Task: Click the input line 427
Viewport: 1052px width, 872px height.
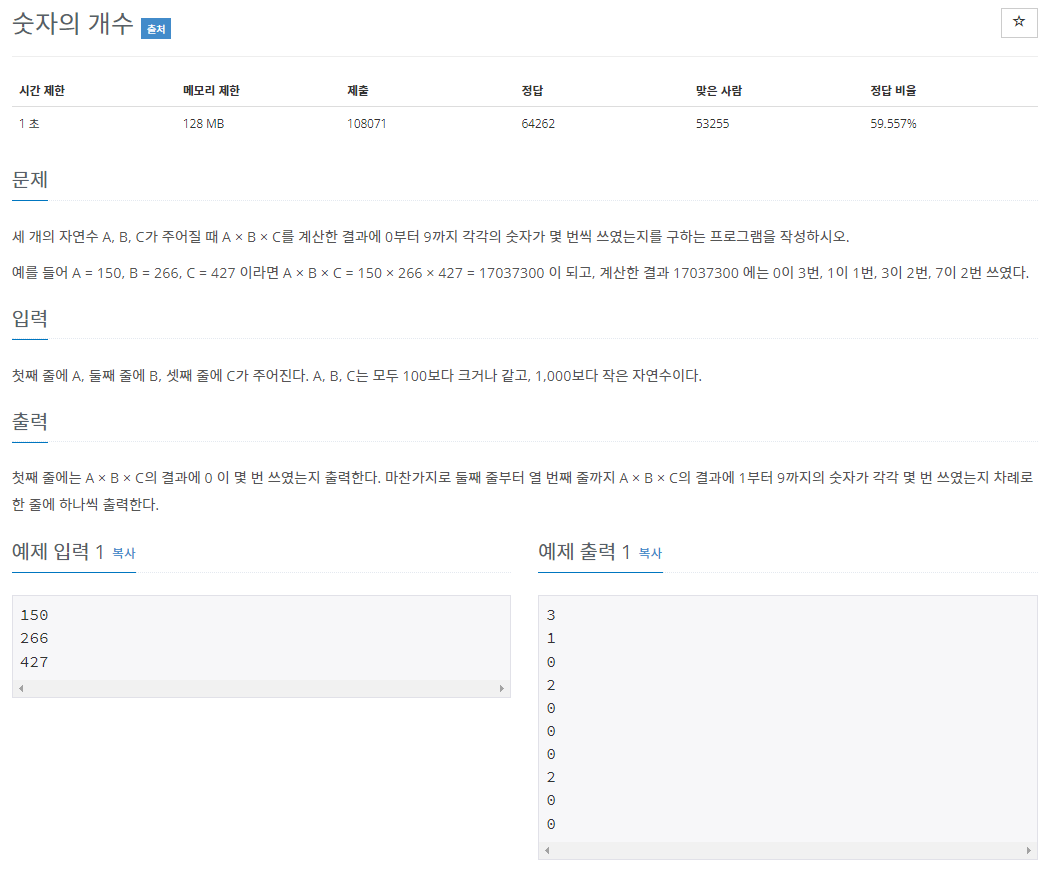Action: click(x=34, y=662)
